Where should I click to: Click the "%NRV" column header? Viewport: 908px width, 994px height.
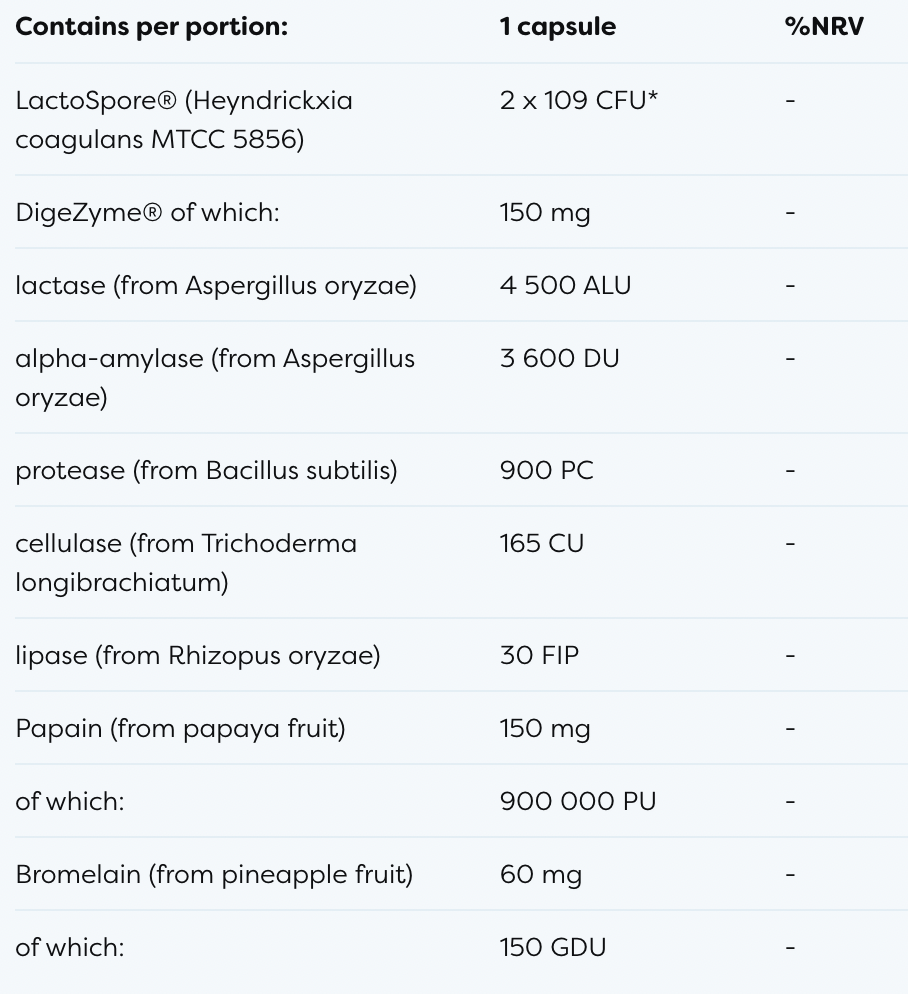point(824,27)
